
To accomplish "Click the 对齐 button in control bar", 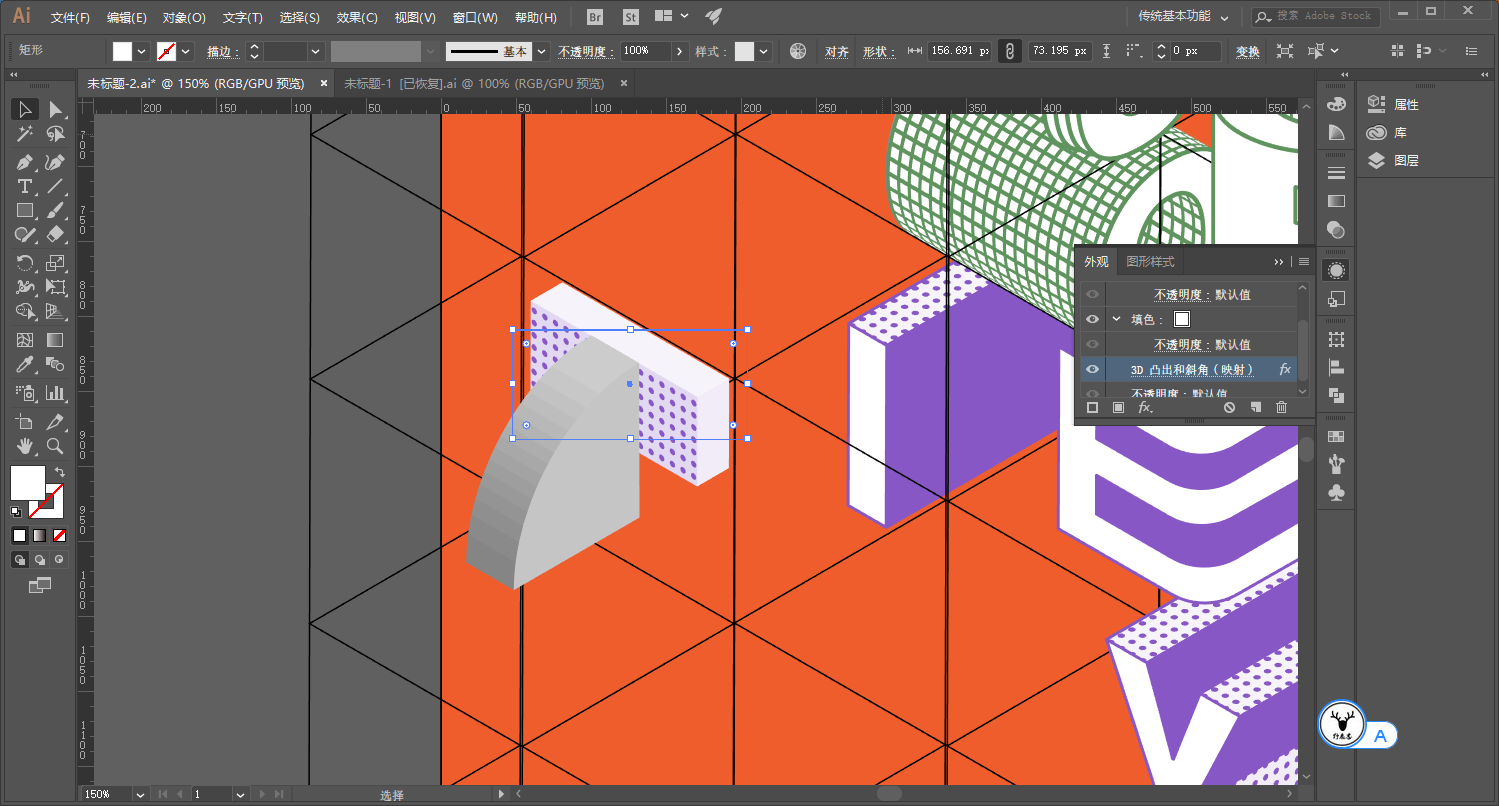I will (x=837, y=51).
